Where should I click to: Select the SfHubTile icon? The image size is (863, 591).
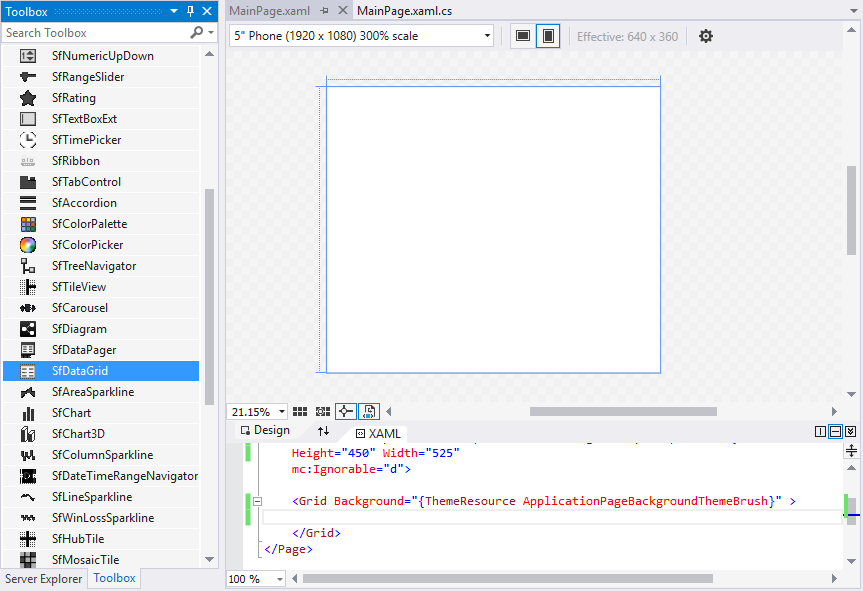pos(28,539)
